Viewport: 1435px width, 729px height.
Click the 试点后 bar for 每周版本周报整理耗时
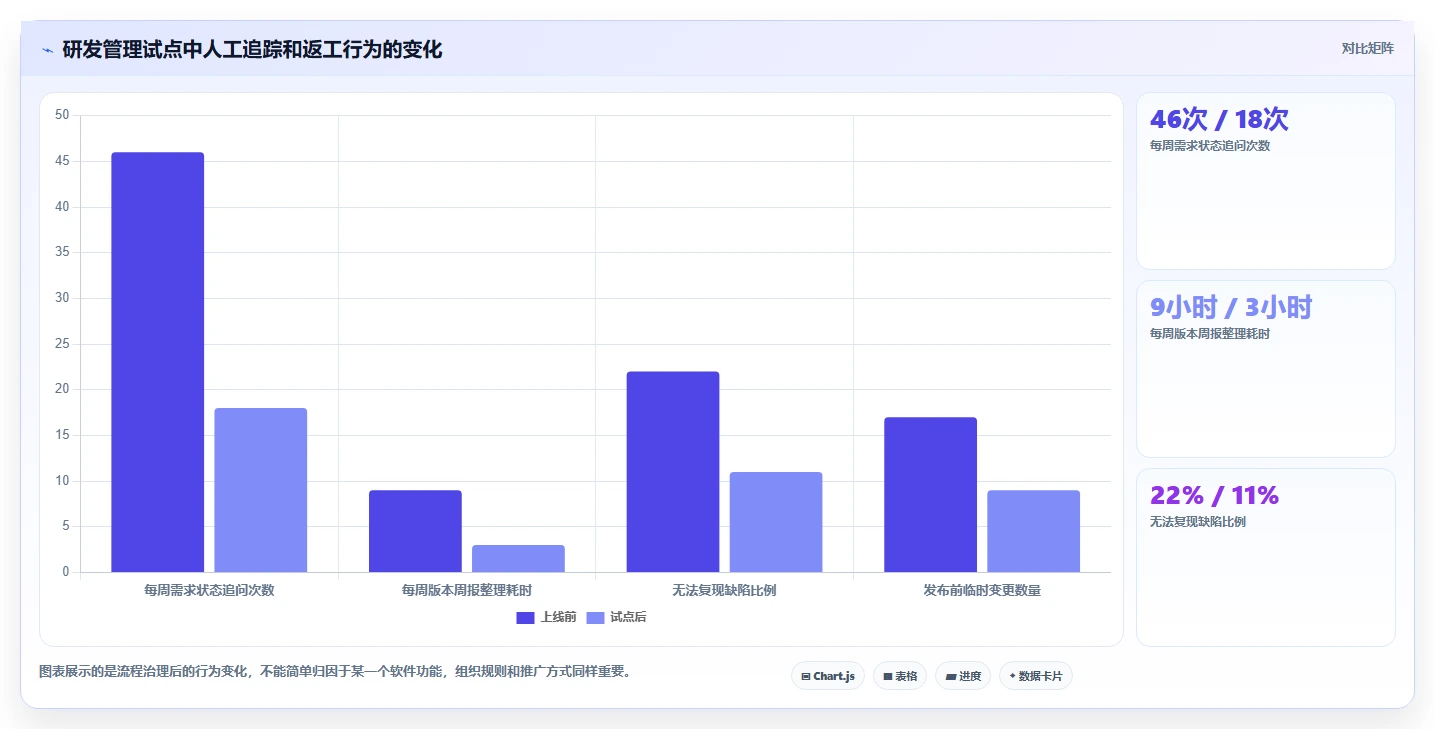point(518,559)
